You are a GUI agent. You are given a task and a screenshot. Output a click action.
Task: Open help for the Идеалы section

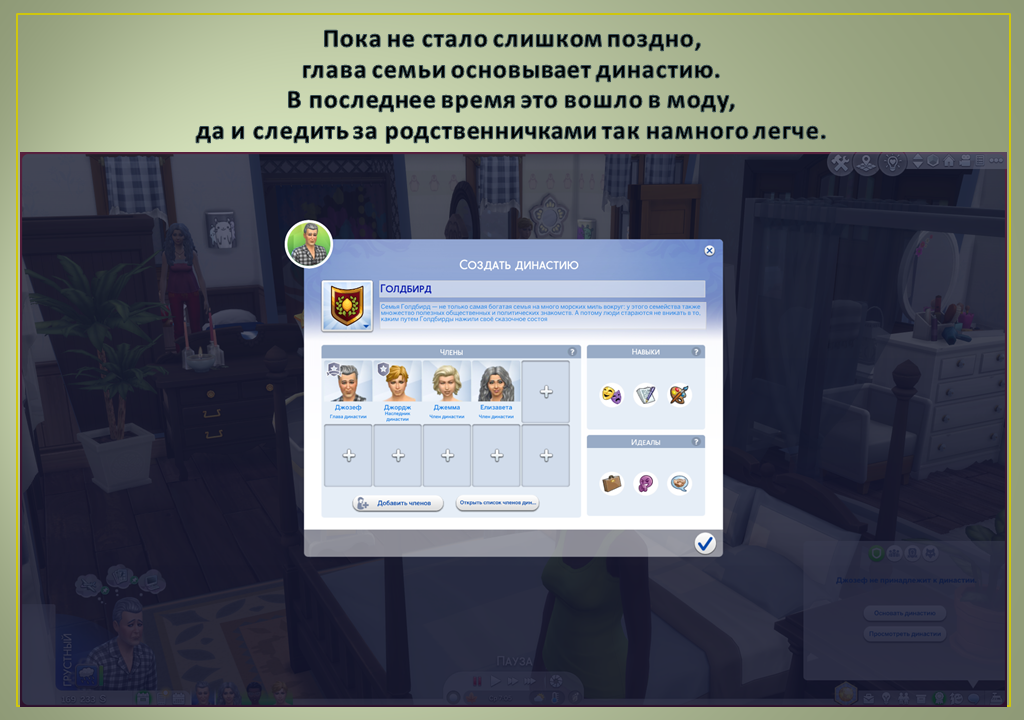[696, 442]
